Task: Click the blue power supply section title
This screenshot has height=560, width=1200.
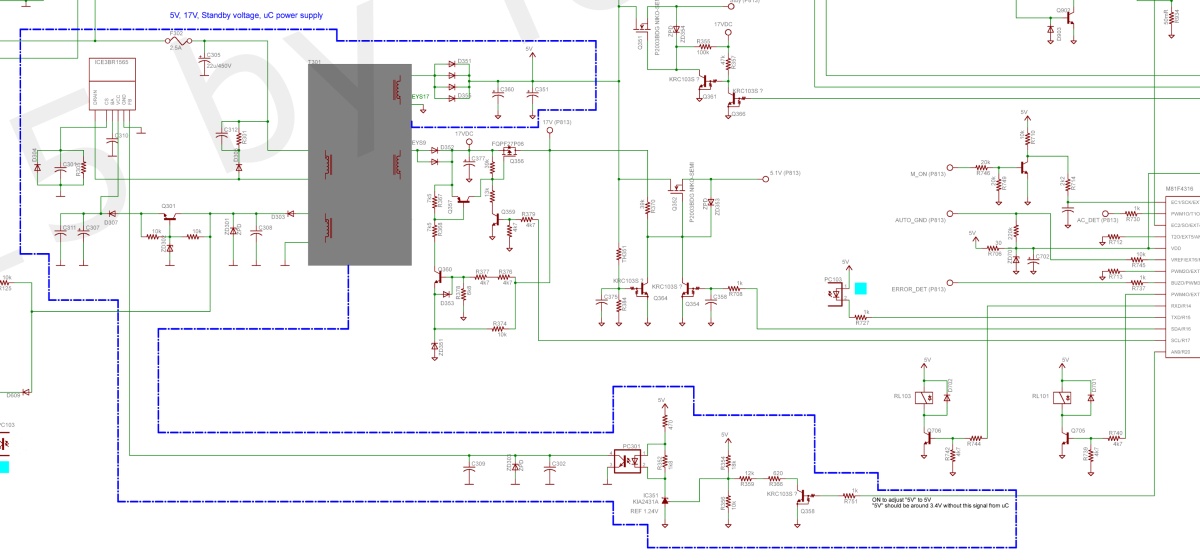Action: 245,15
